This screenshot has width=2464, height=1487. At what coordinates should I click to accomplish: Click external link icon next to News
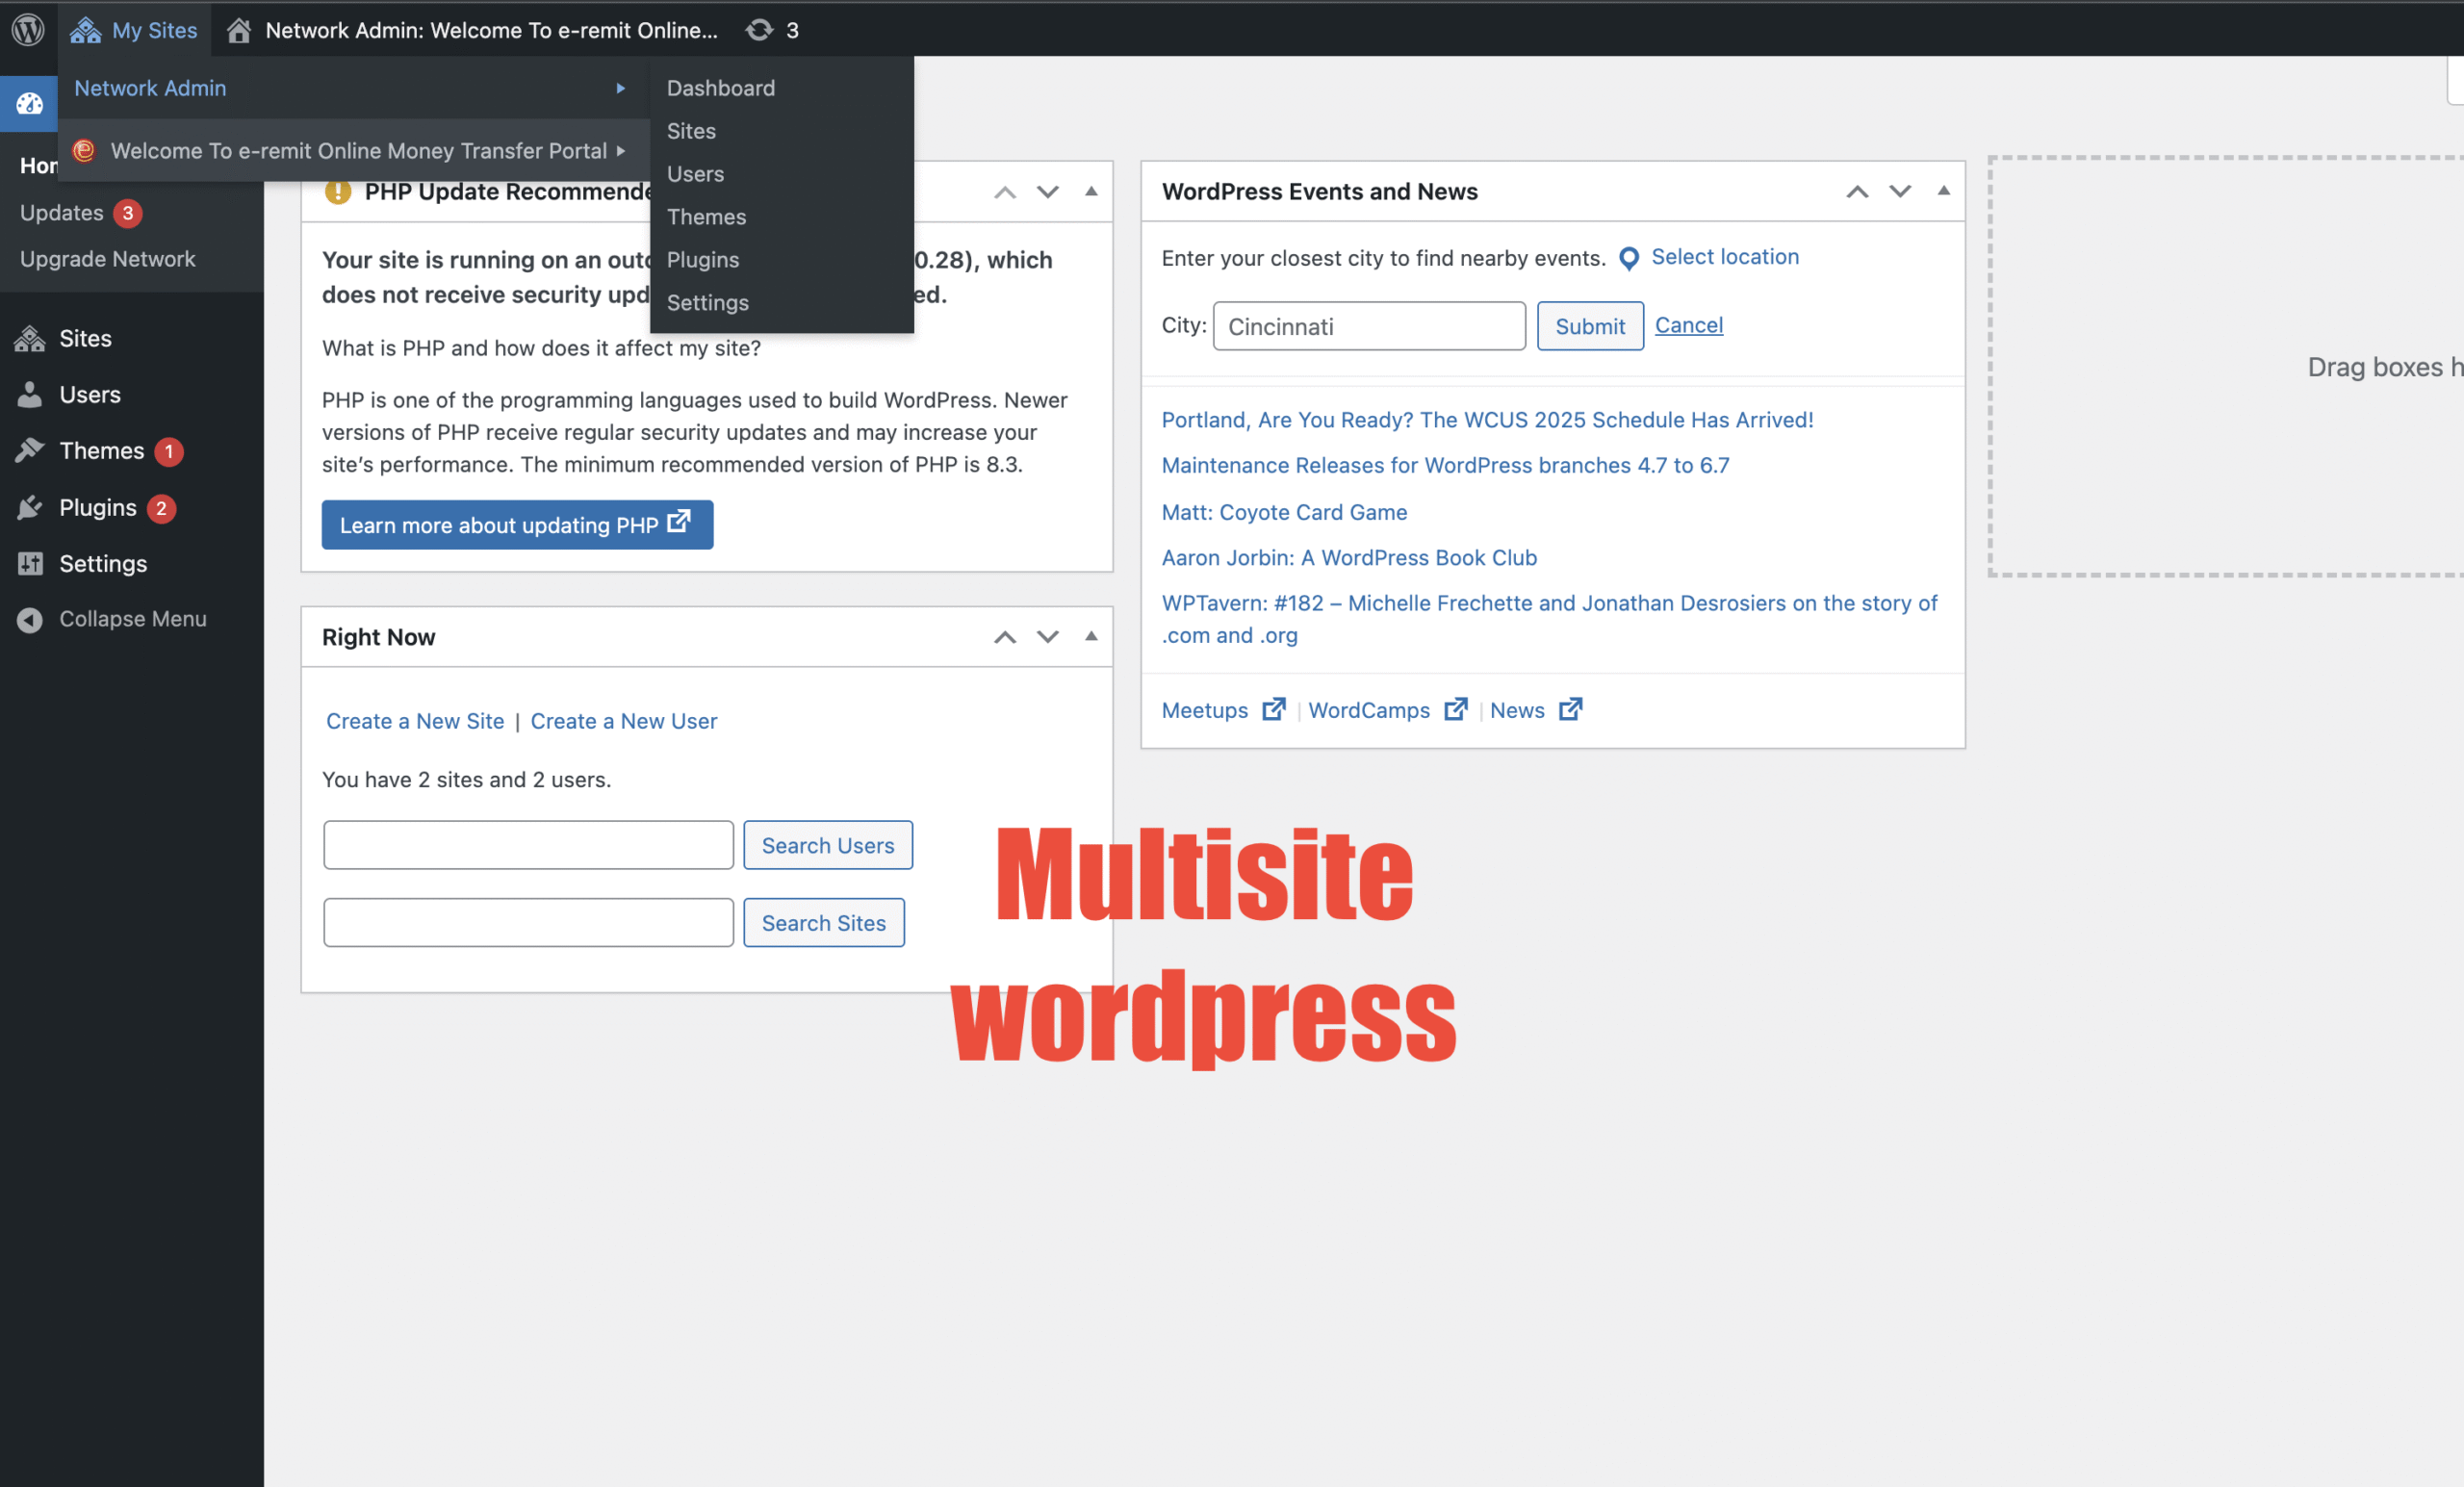pos(1570,709)
